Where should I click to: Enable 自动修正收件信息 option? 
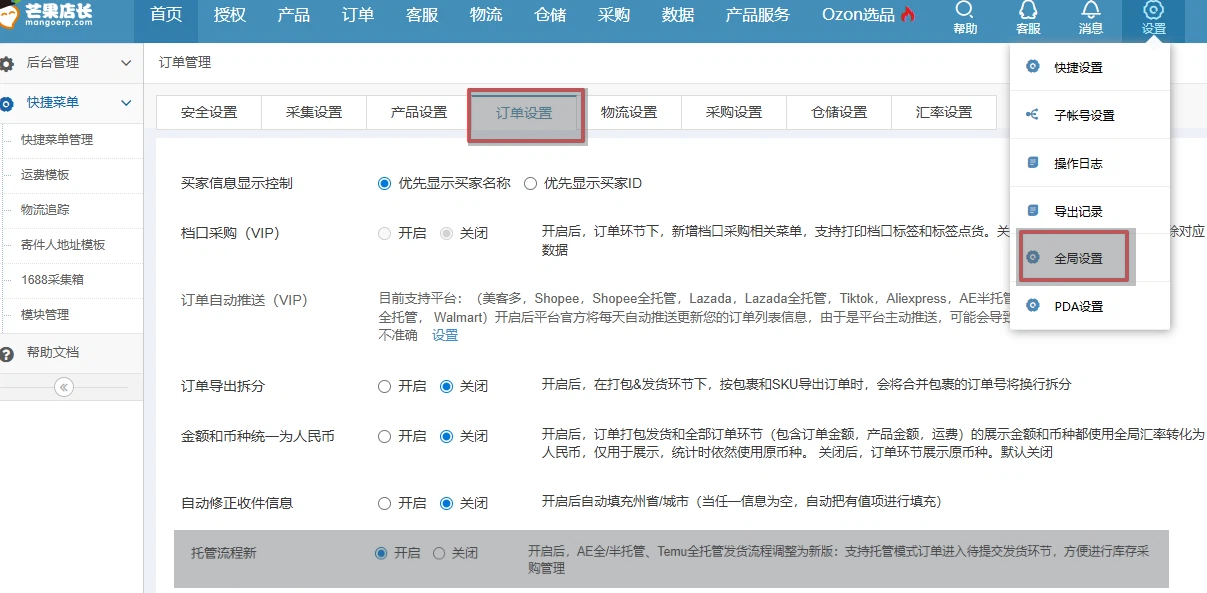[384, 503]
